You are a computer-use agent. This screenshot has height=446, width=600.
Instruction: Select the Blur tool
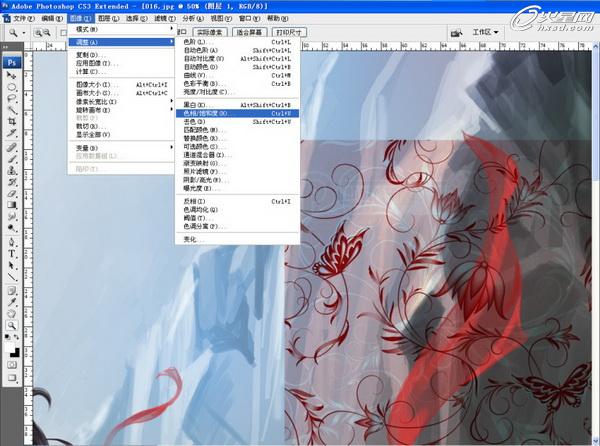pyautogui.click(x=11, y=216)
